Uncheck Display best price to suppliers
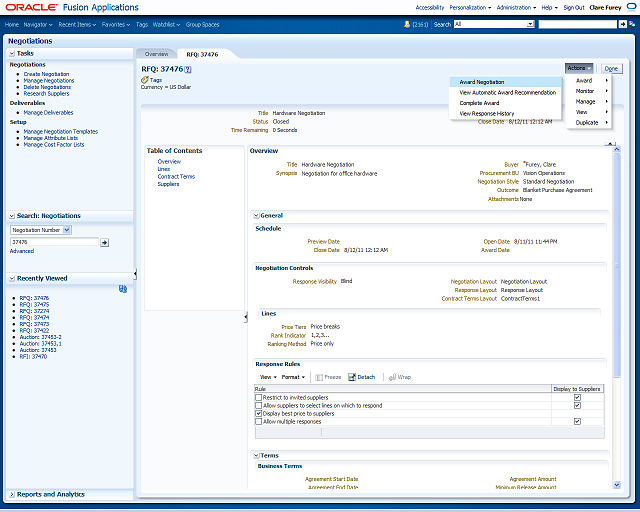Viewport: 640px width, 512px height. (258, 414)
